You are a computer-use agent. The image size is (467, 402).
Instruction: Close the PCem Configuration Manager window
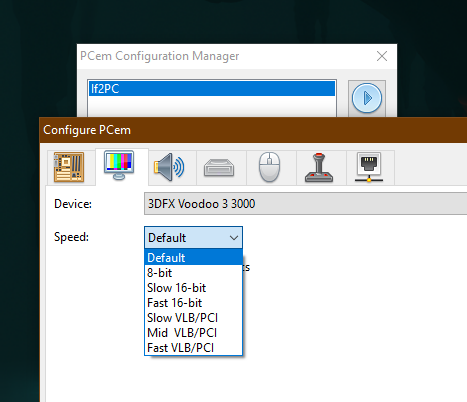pyautogui.click(x=382, y=56)
